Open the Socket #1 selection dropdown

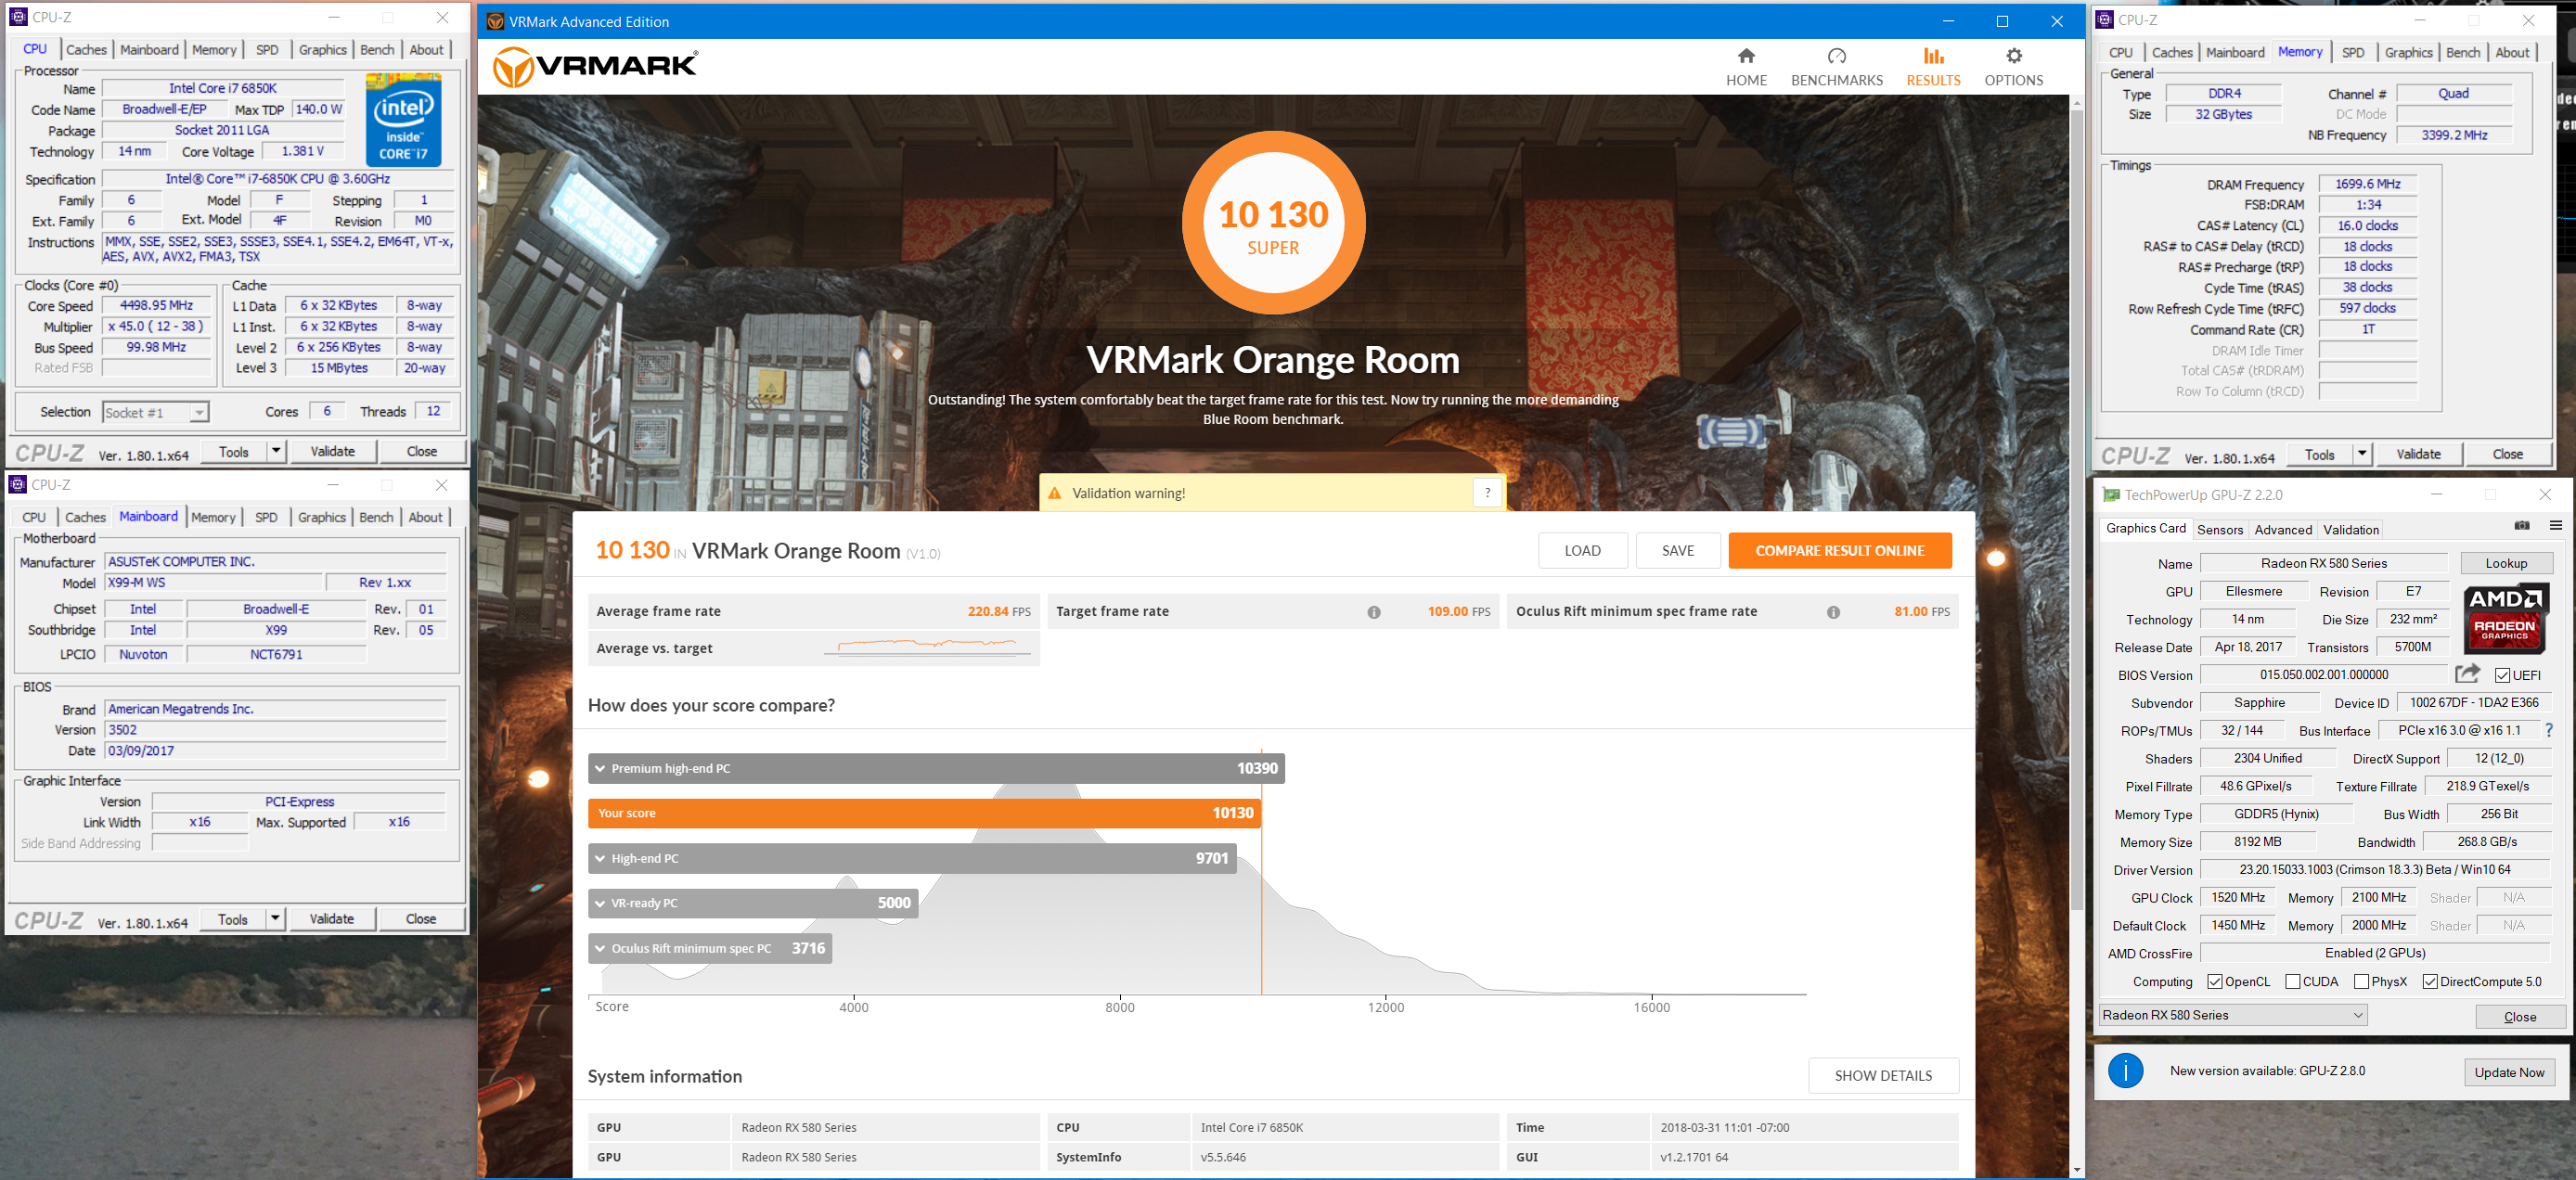[x=156, y=412]
